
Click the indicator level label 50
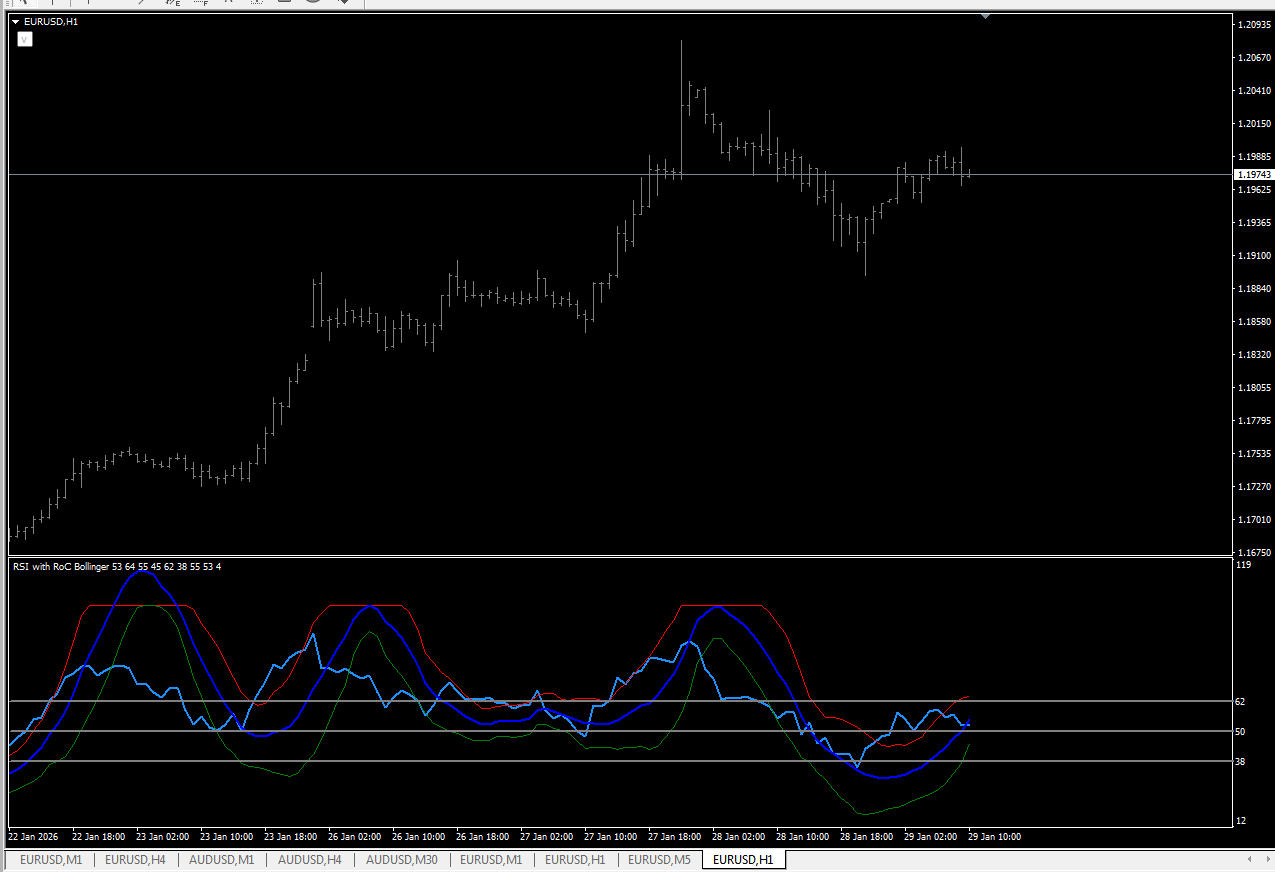(x=1241, y=732)
